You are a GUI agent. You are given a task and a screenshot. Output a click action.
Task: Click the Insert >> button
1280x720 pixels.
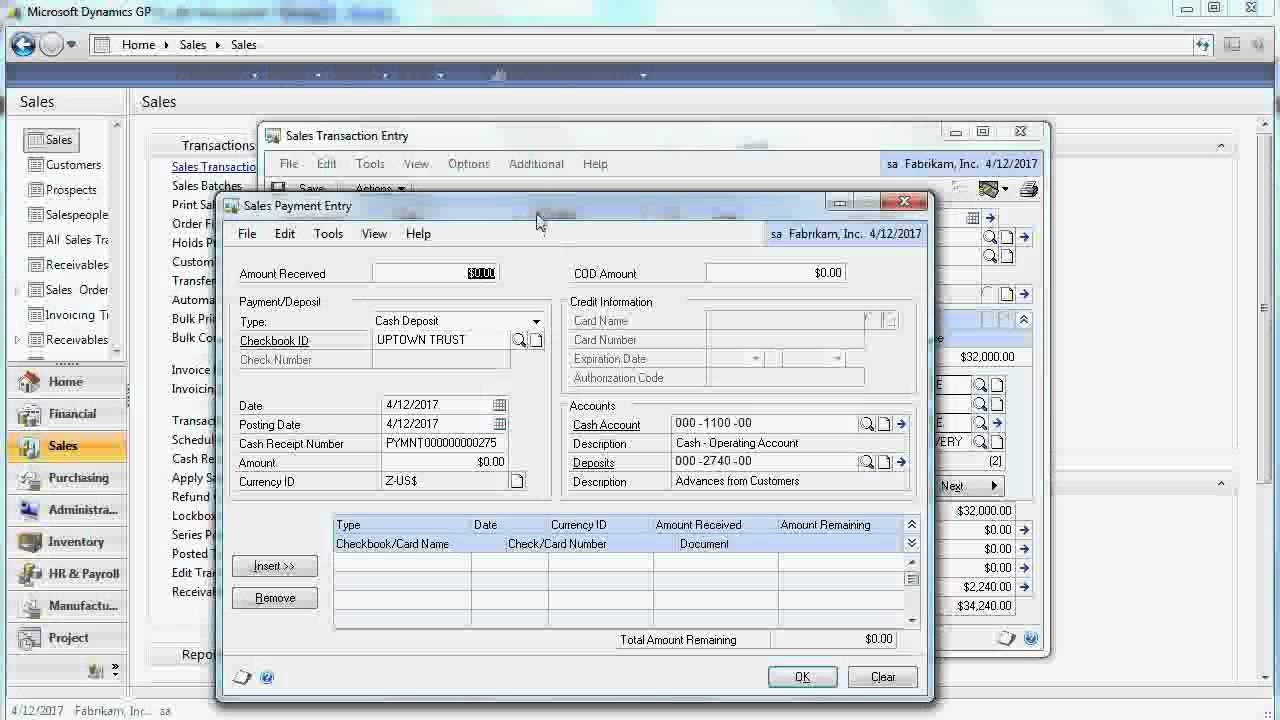tap(275, 566)
